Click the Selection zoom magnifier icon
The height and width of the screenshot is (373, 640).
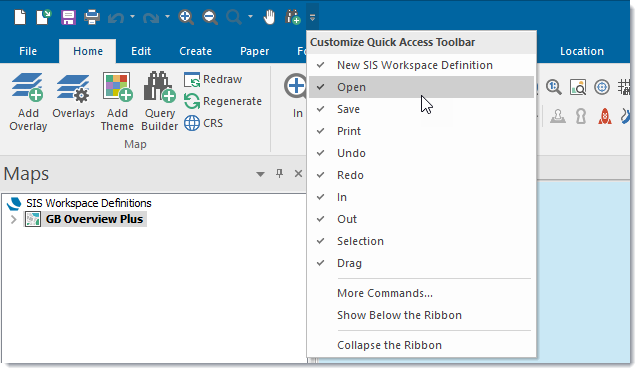(234, 18)
